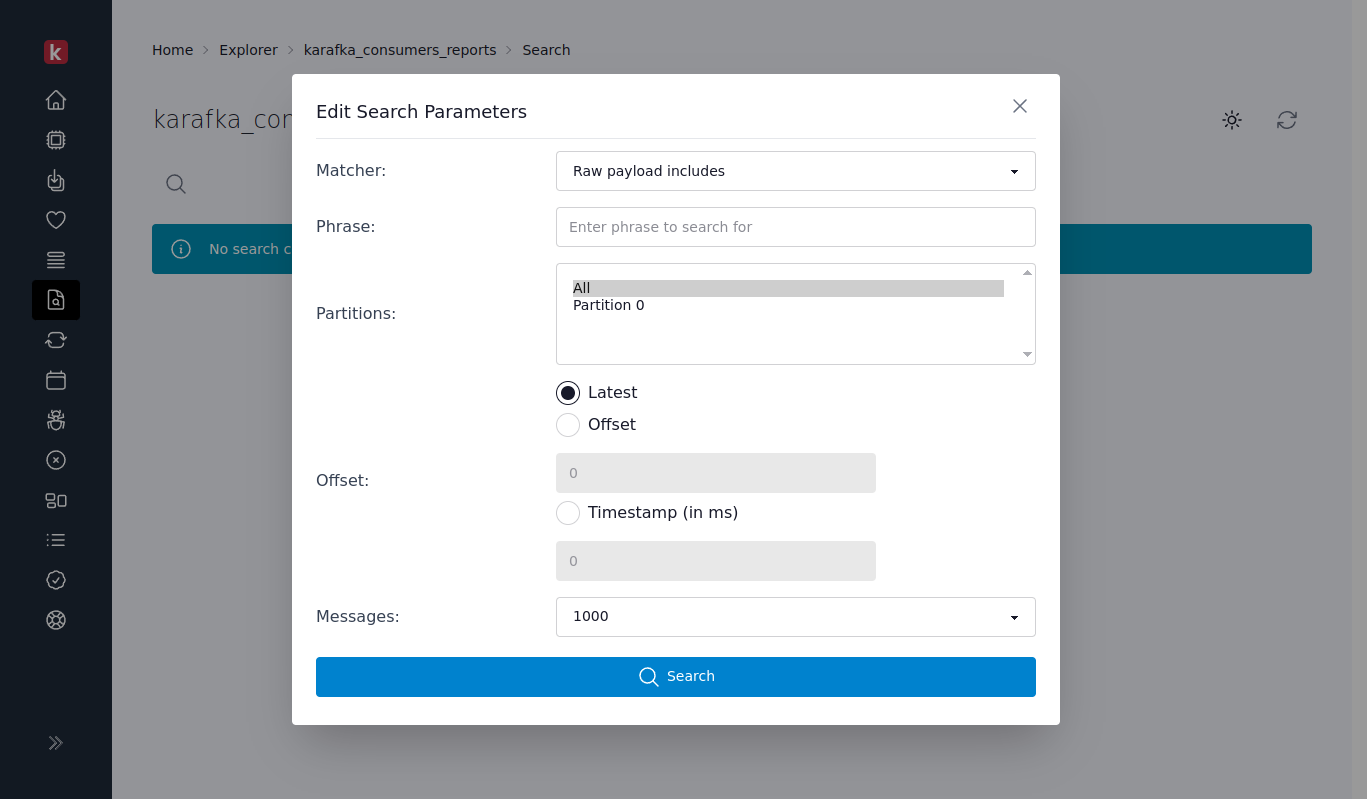Click the blue Search button
The width and height of the screenshot is (1367, 799).
click(675, 677)
